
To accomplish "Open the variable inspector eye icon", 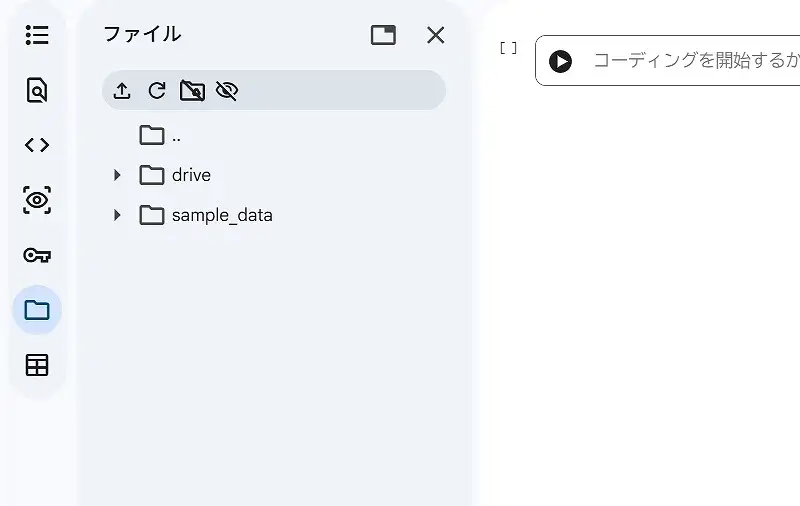I will tap(37, 200).
